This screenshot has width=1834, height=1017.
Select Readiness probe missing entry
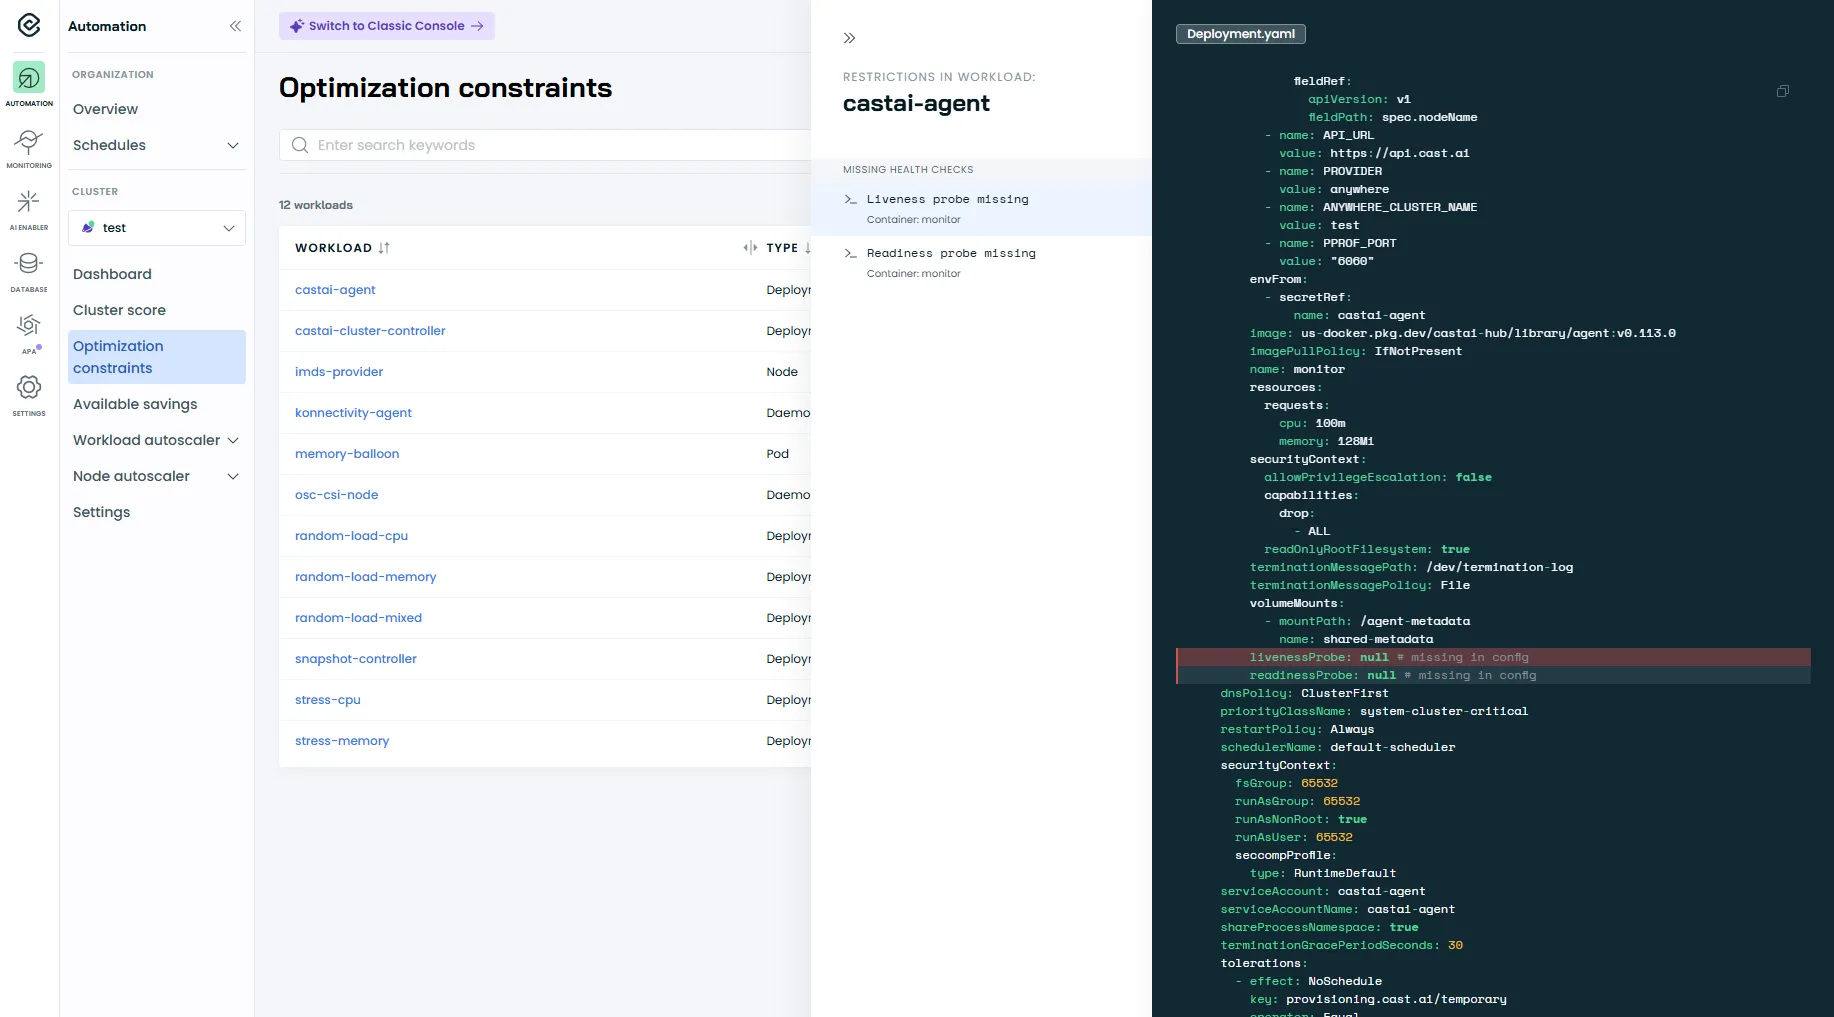coord(951,253)
